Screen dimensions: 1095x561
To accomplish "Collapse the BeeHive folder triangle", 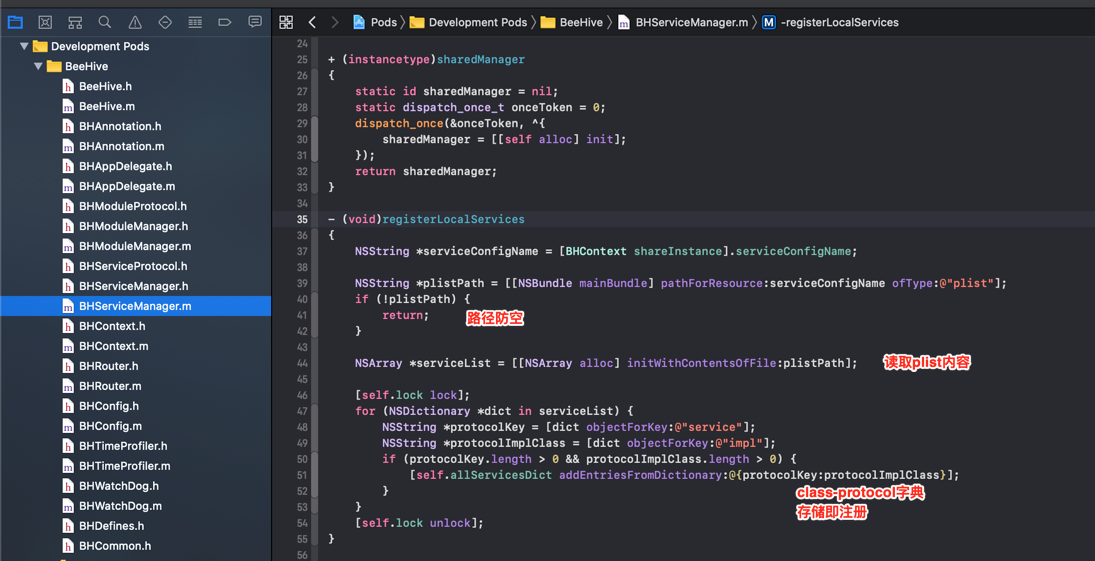I will coord(38,66).
